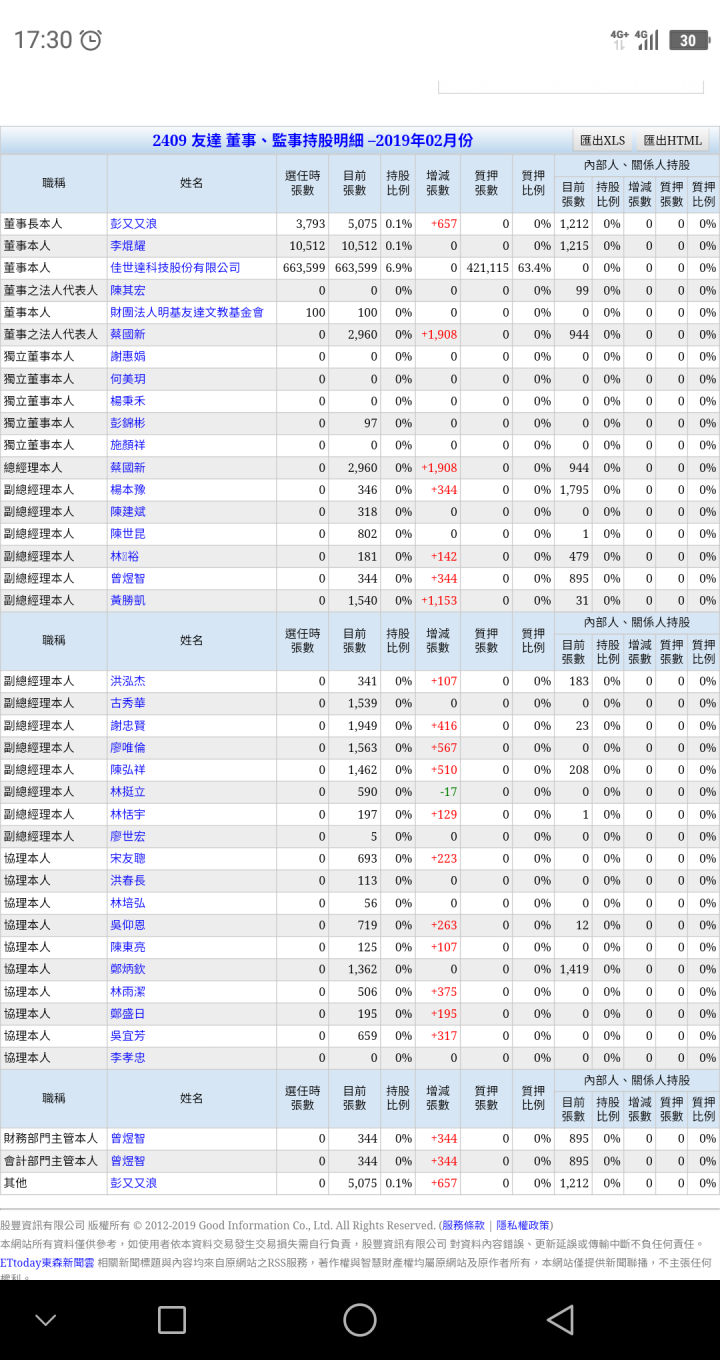
Task: Open the 林雨潔 name link
Action: coord(127,991)
